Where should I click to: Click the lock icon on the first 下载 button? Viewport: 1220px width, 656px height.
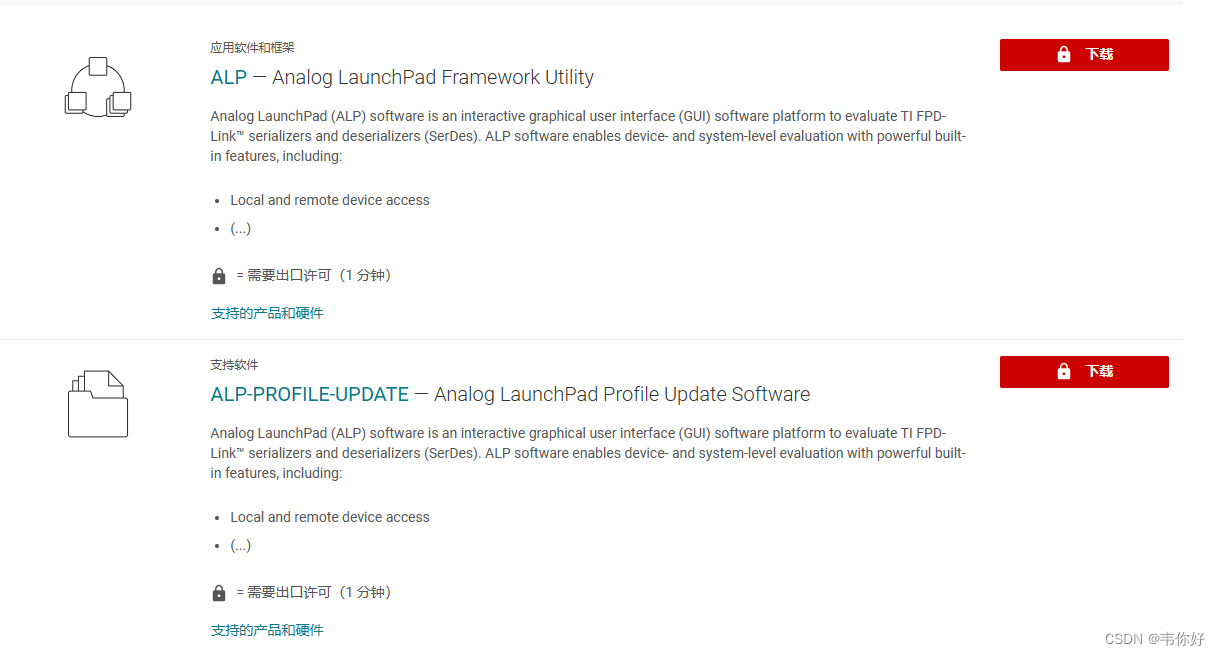coord(1063,54)
